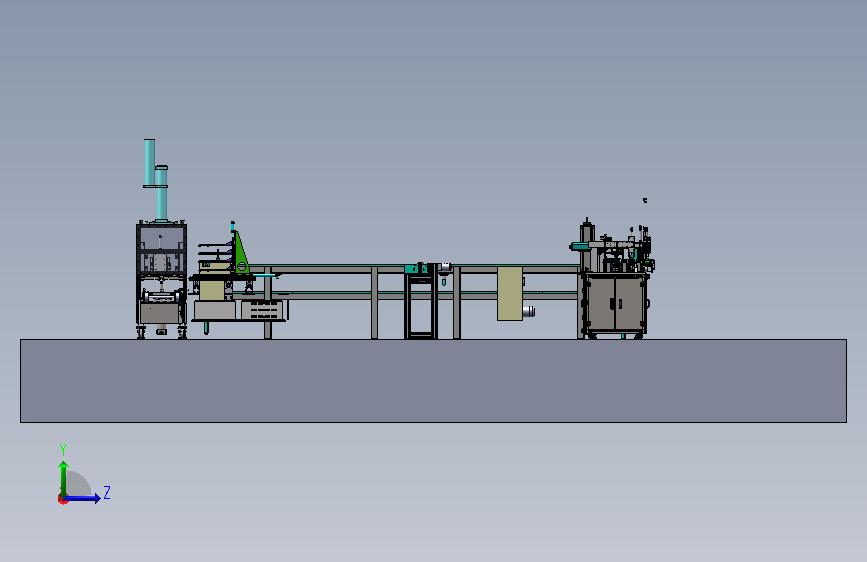Select the green triangular bracket on the model
The width and height of the screenshot is (867, 562).
pos(241,254)
